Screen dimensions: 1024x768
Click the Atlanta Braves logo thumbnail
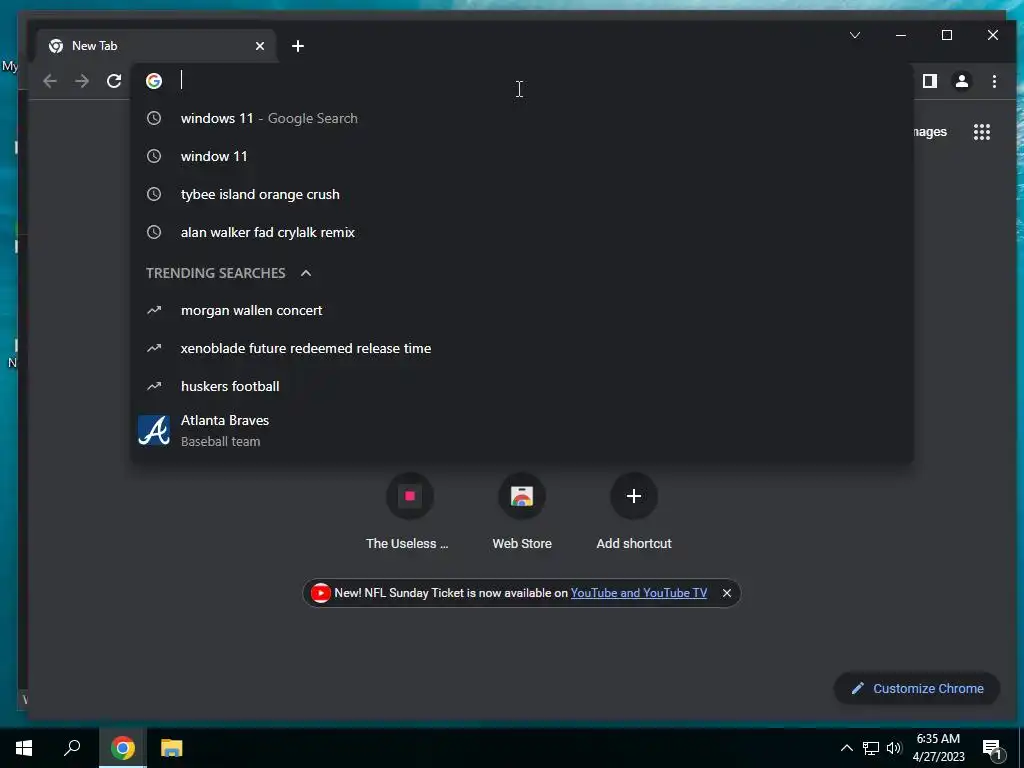pyautogui.click(x=154, y=430)
